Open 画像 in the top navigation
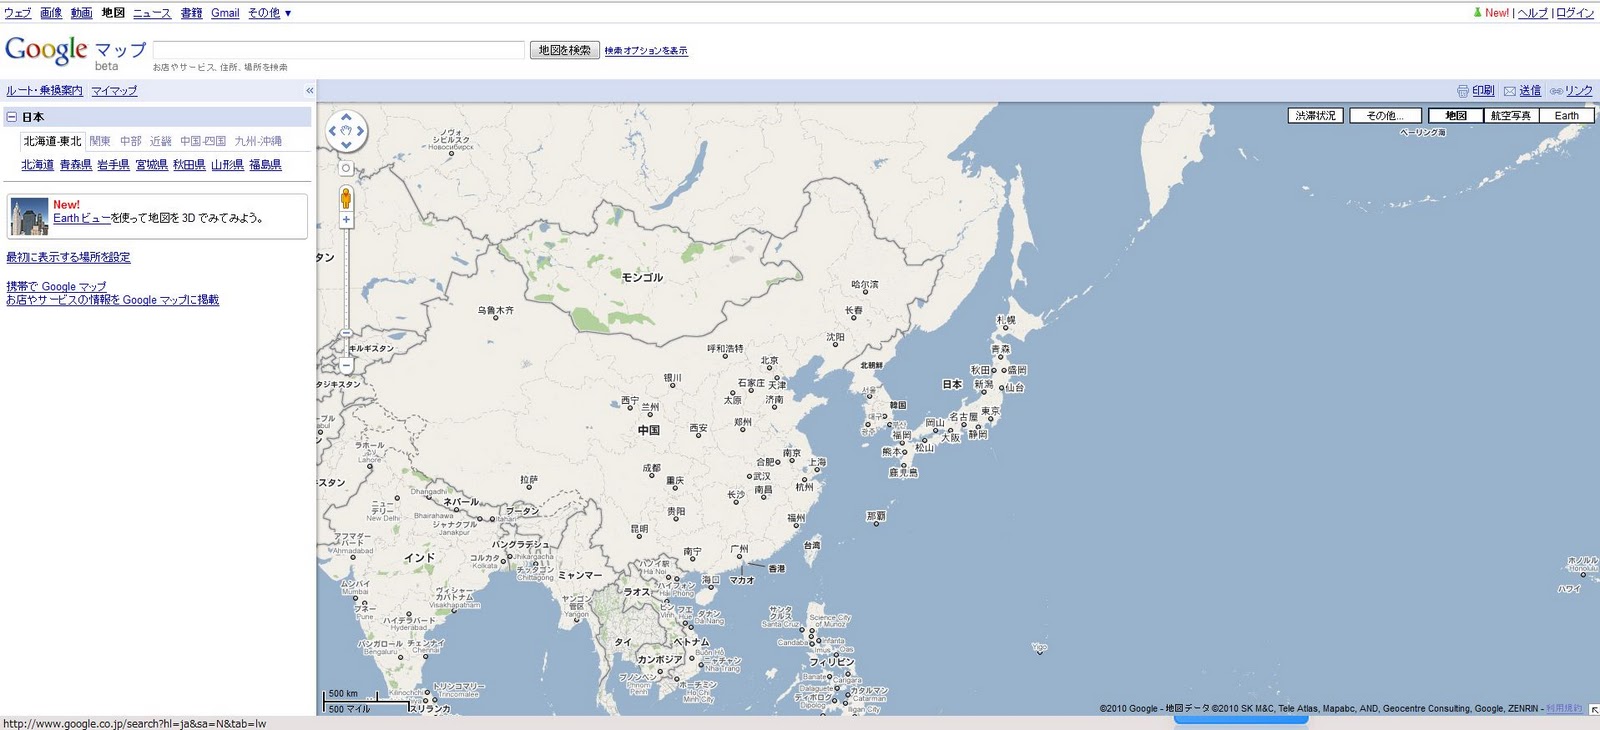Image resolution: width=1600 pixels, height=730 pixels. pyautogui.click(x=51, y=13)
